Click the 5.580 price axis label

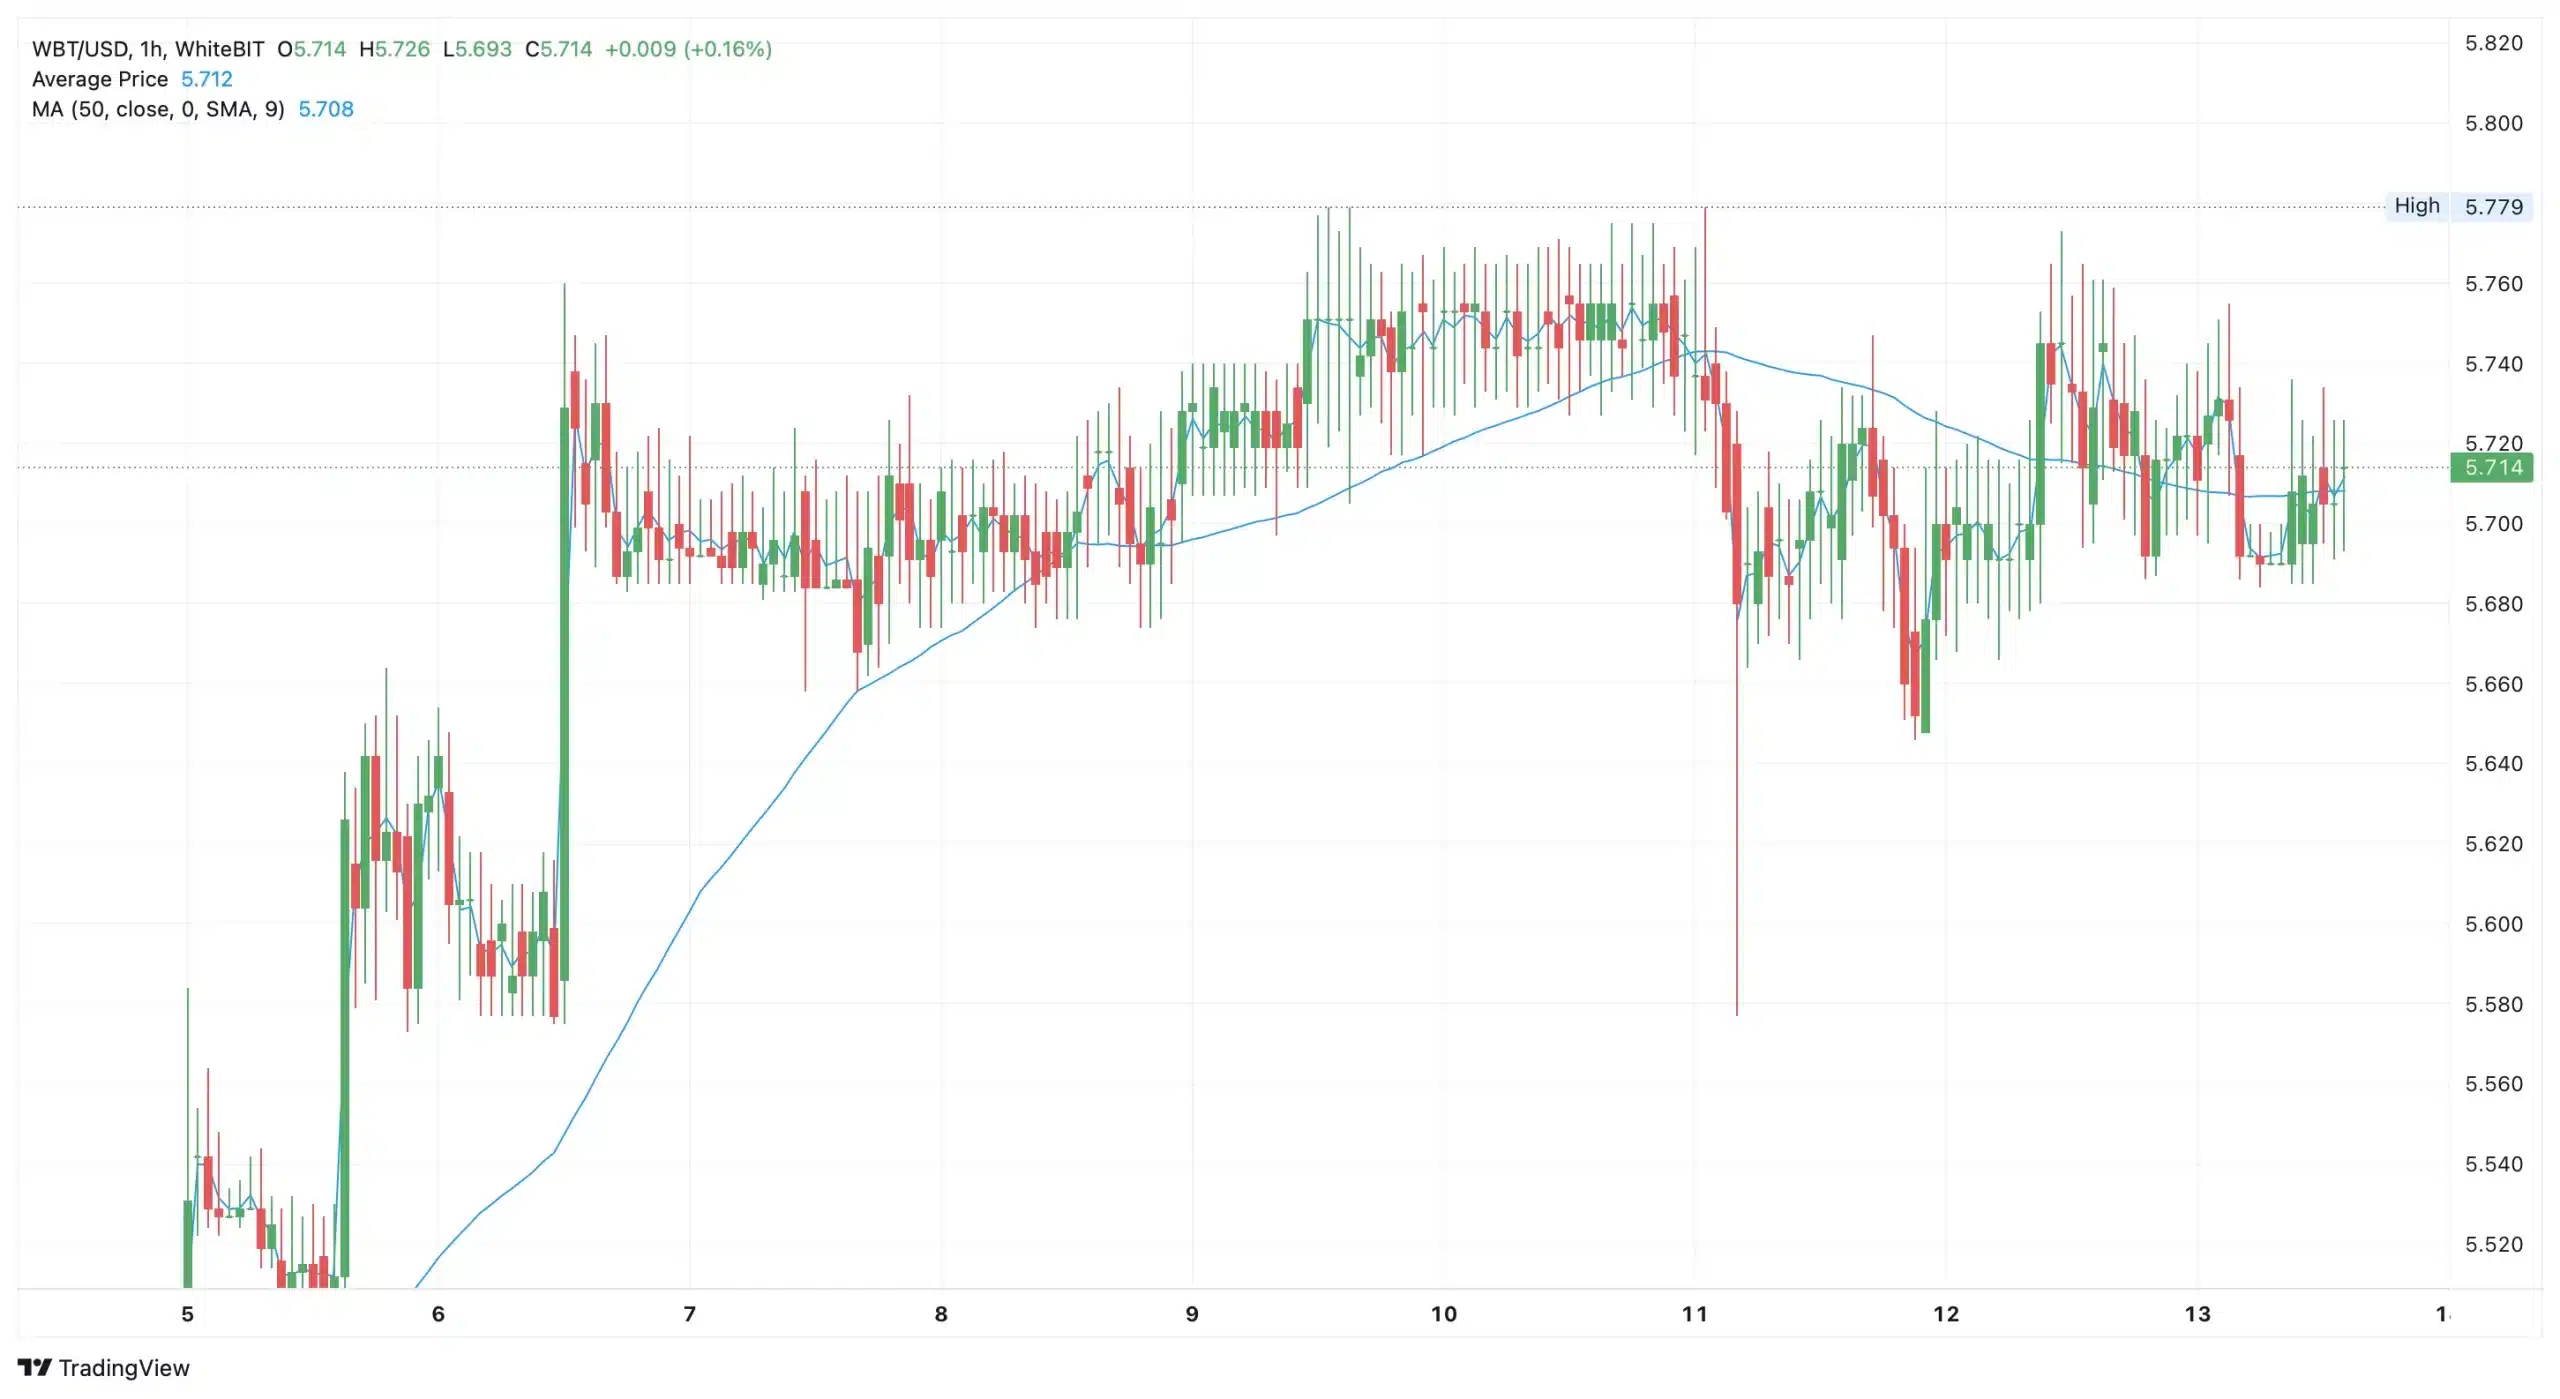tap(2494, 1004)
